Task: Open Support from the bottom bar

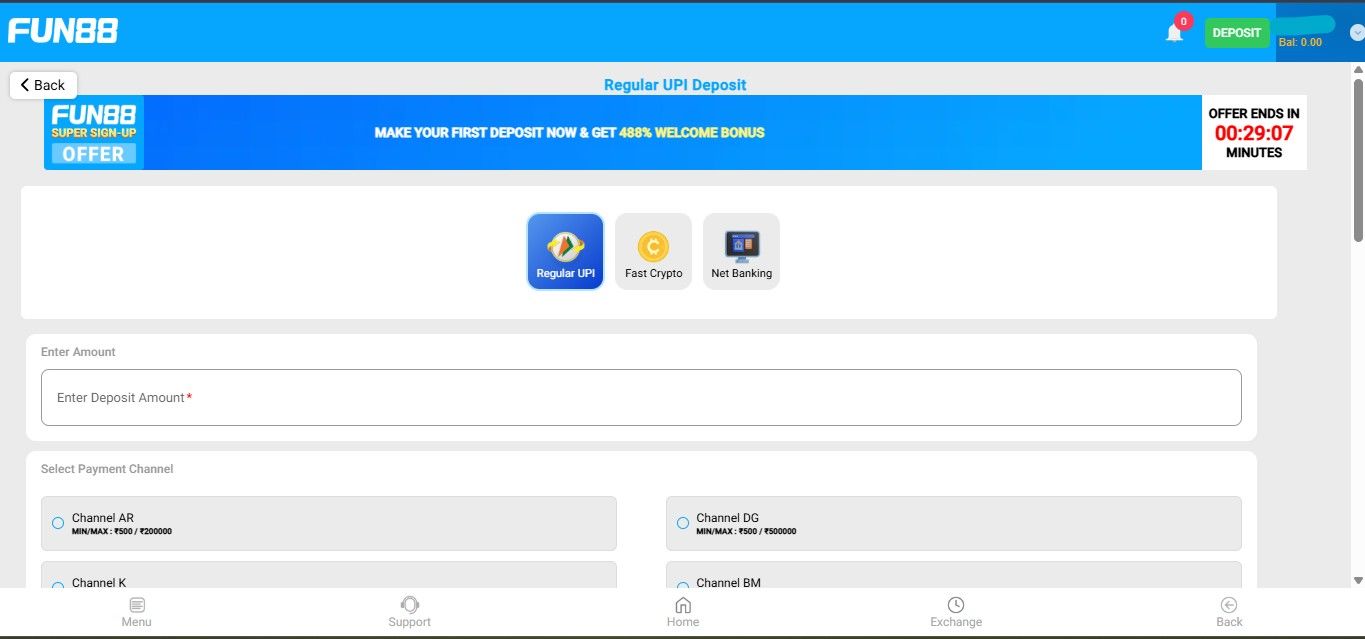Action: [409, 611]
